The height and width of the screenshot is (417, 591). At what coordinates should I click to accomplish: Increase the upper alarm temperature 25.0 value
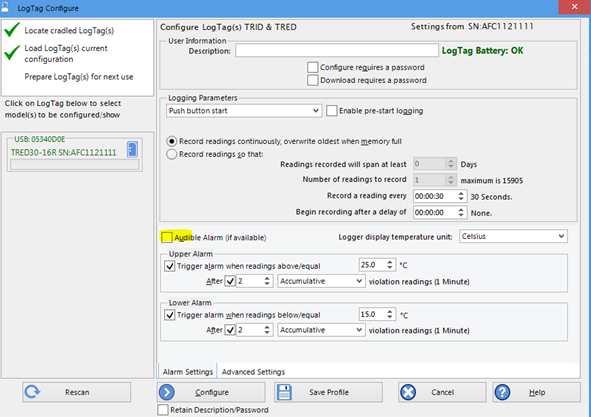390,262
